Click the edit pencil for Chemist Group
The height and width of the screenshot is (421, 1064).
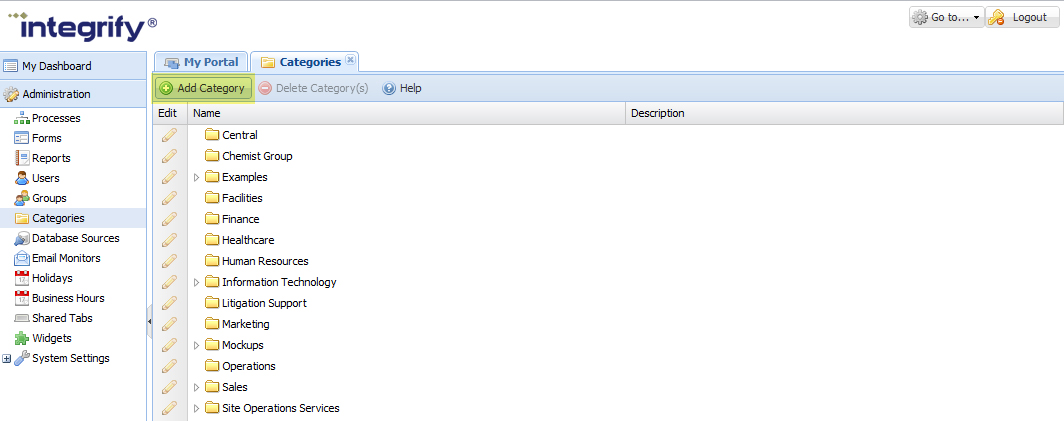click(170, 156)
